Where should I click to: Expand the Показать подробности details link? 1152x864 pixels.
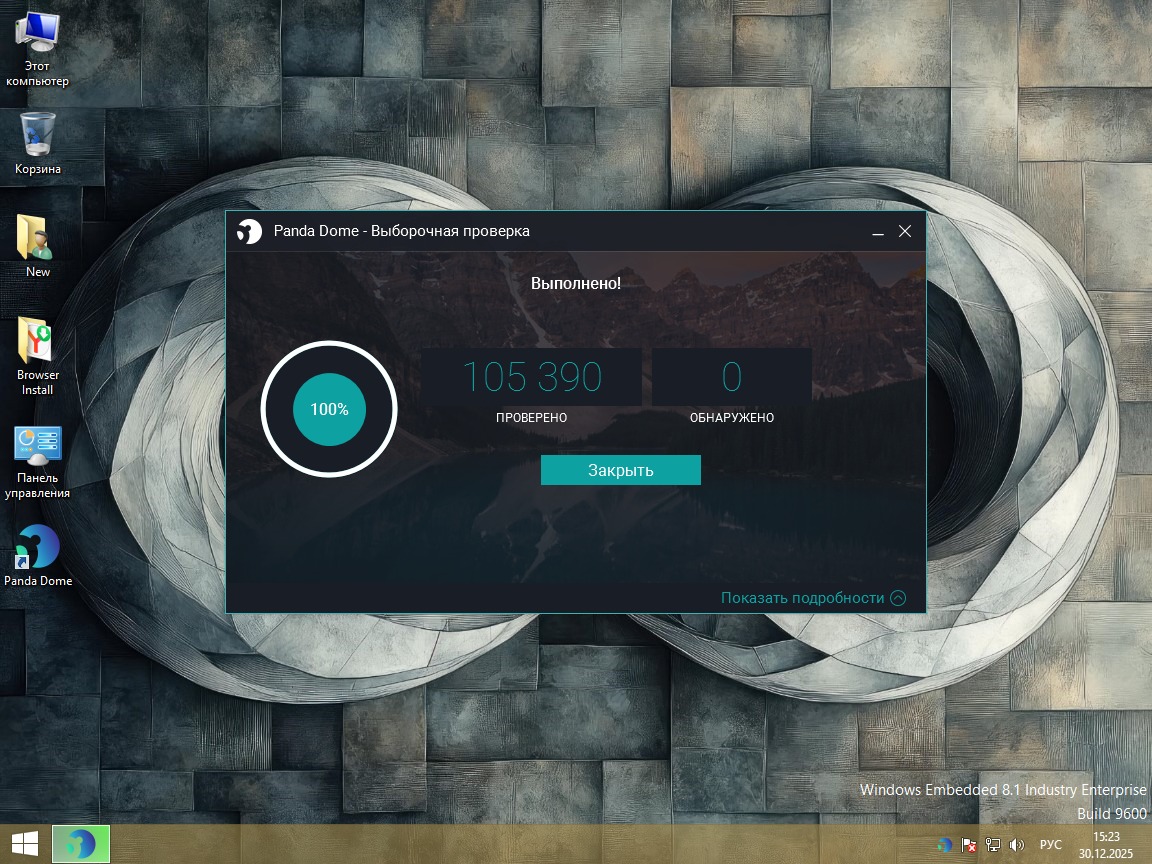tap(802, 598)
